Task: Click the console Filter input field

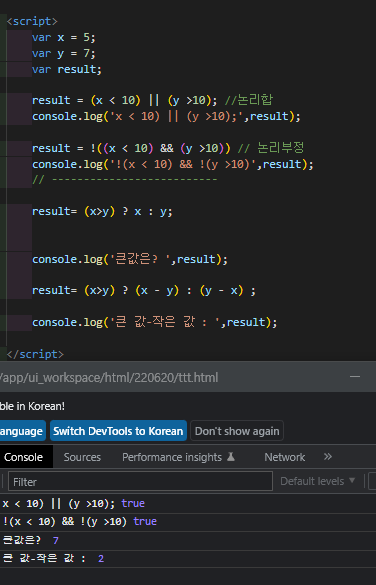Action: coord(140,481)
